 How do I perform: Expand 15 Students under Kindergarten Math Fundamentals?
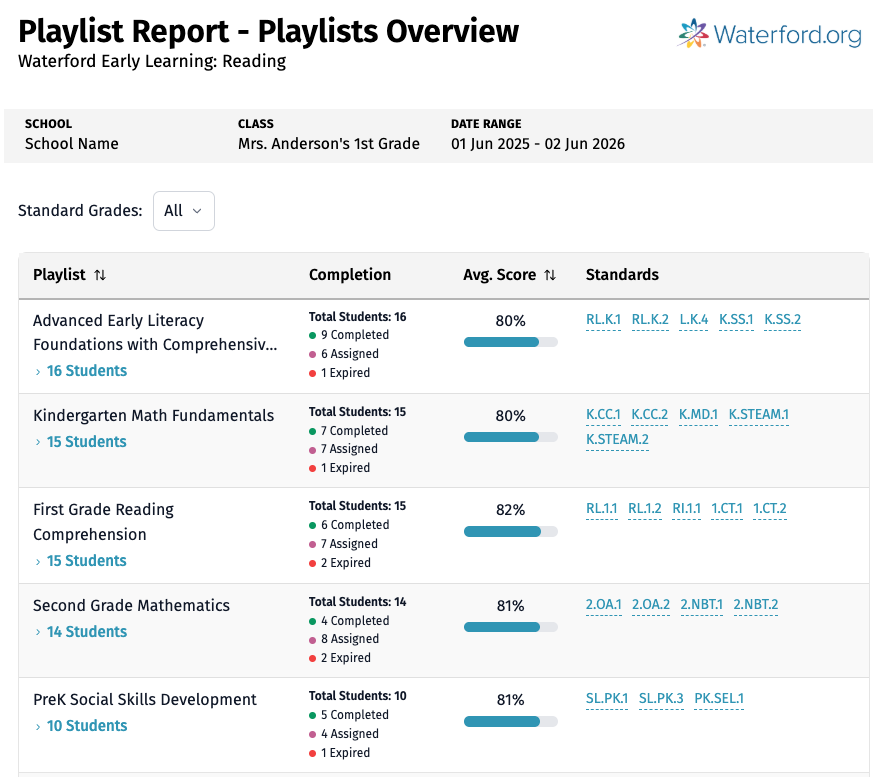(86, 442)
